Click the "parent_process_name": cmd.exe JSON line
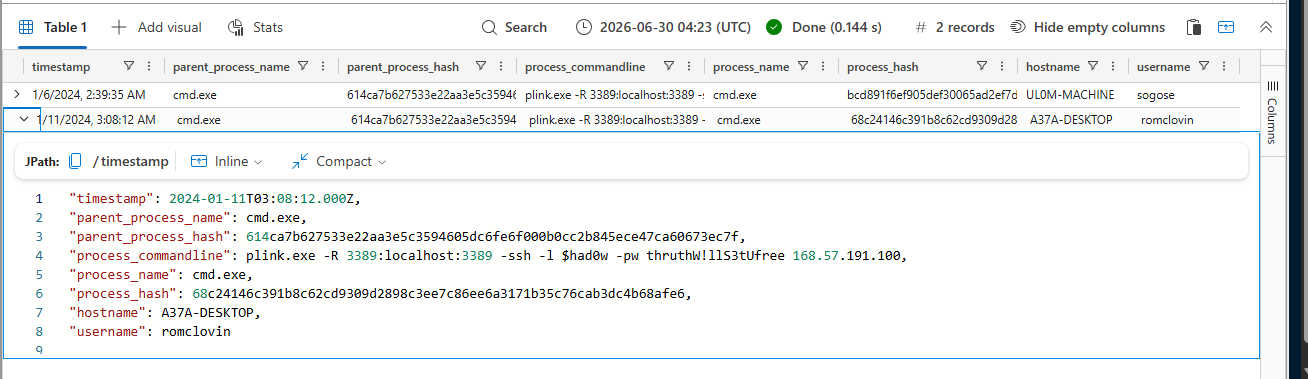Viewport: 1308px width, 379px height. [187, 217]
